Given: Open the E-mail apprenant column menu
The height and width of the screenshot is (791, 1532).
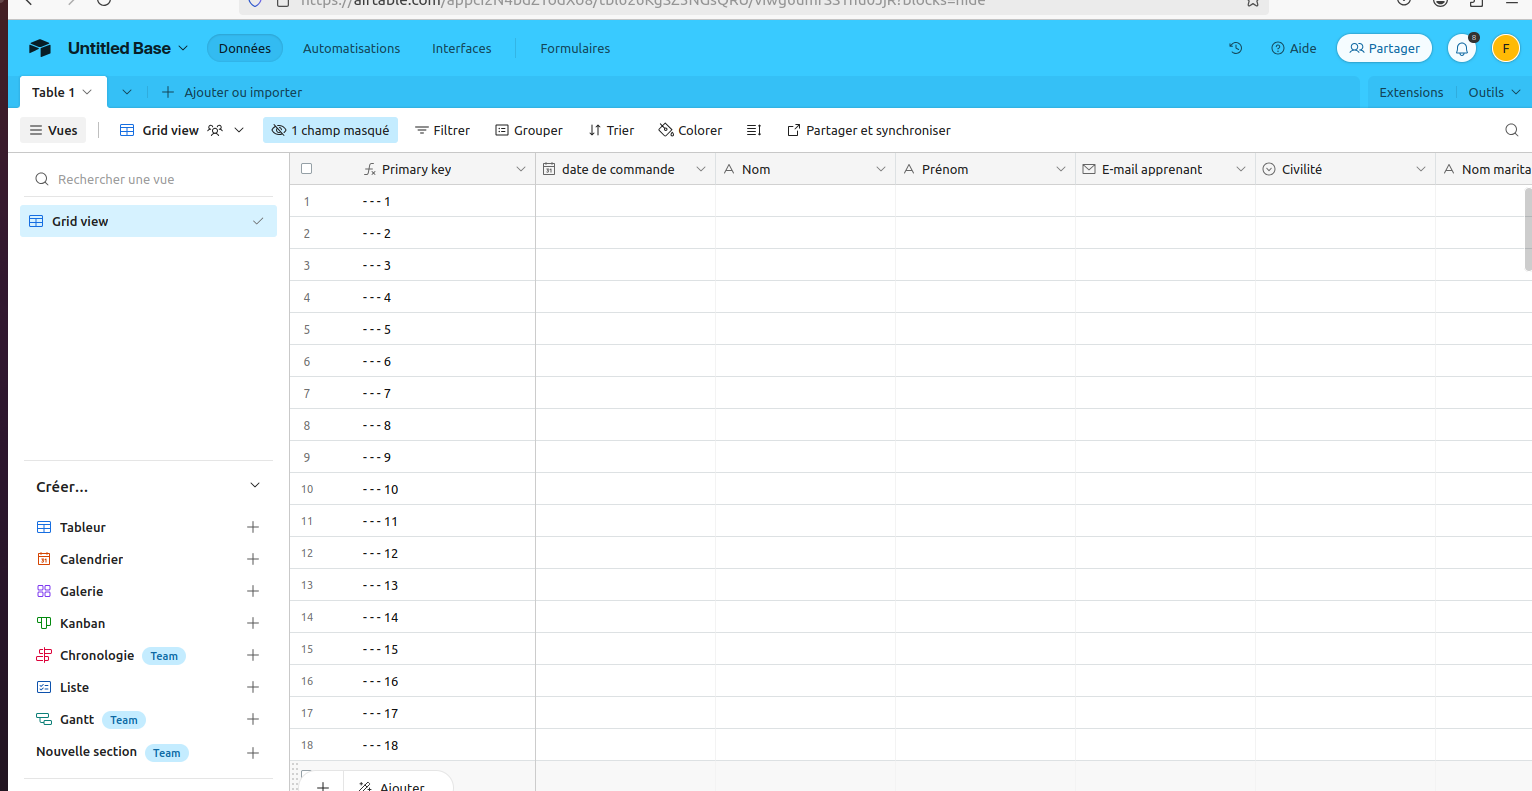Looking at the screenshot, I should [1241, 169].
